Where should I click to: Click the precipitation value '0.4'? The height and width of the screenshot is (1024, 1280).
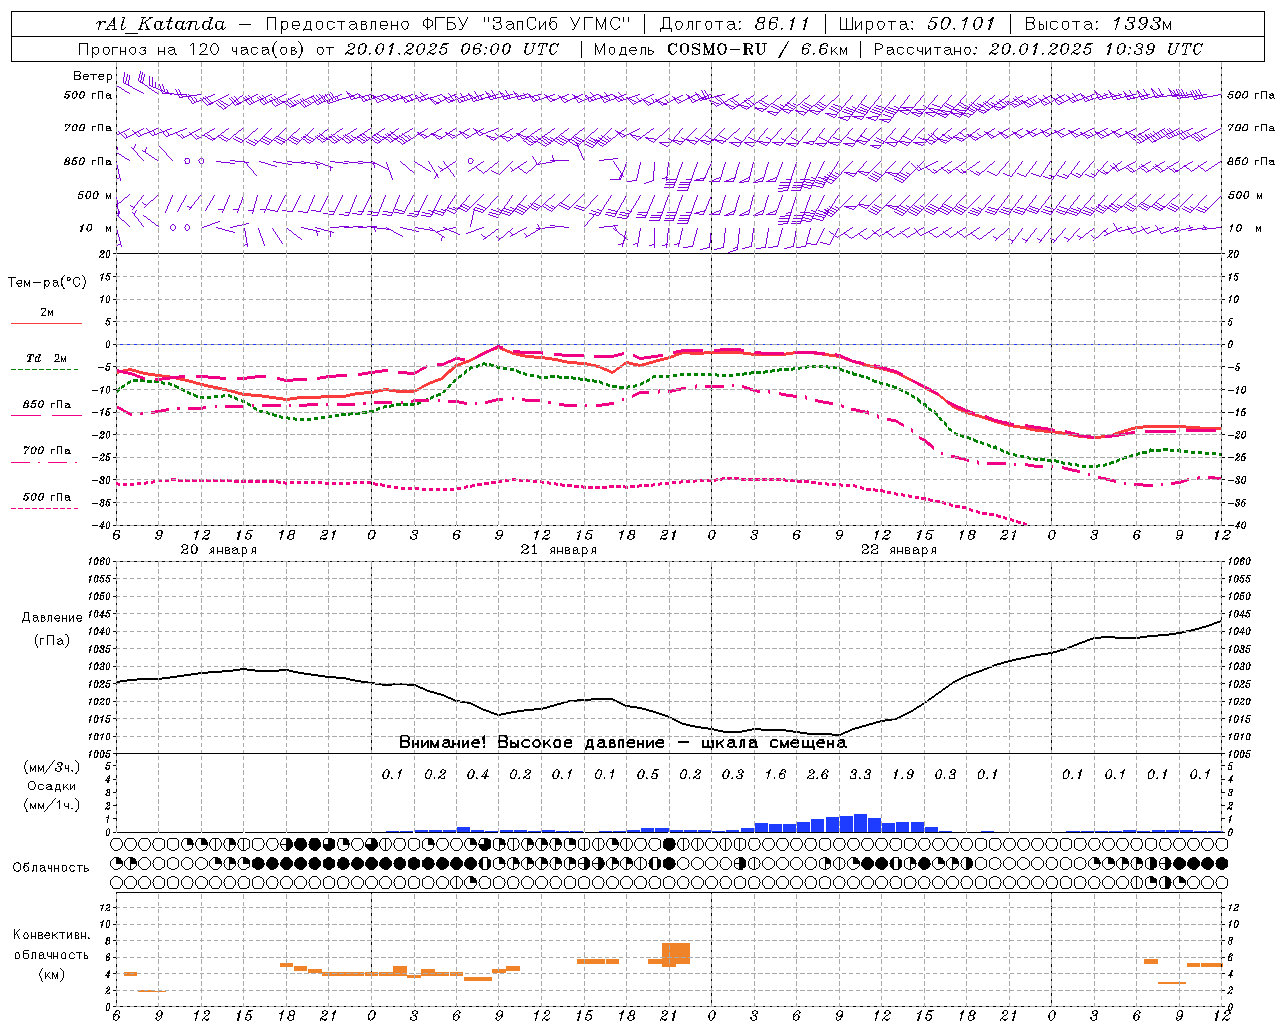coord(477,774)
